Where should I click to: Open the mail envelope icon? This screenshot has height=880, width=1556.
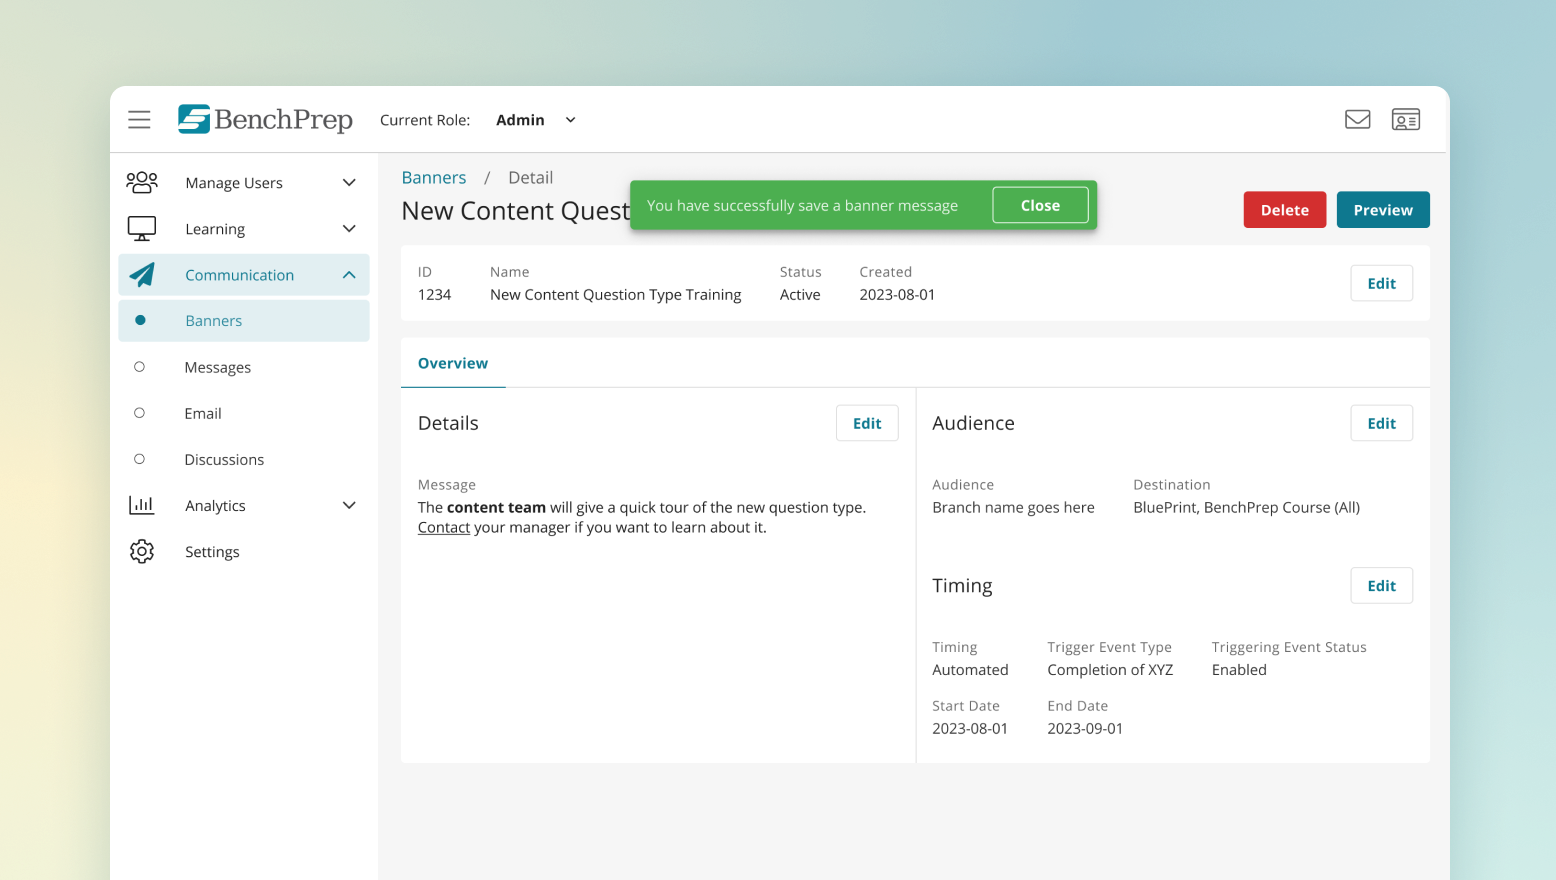coord(1357,120)
